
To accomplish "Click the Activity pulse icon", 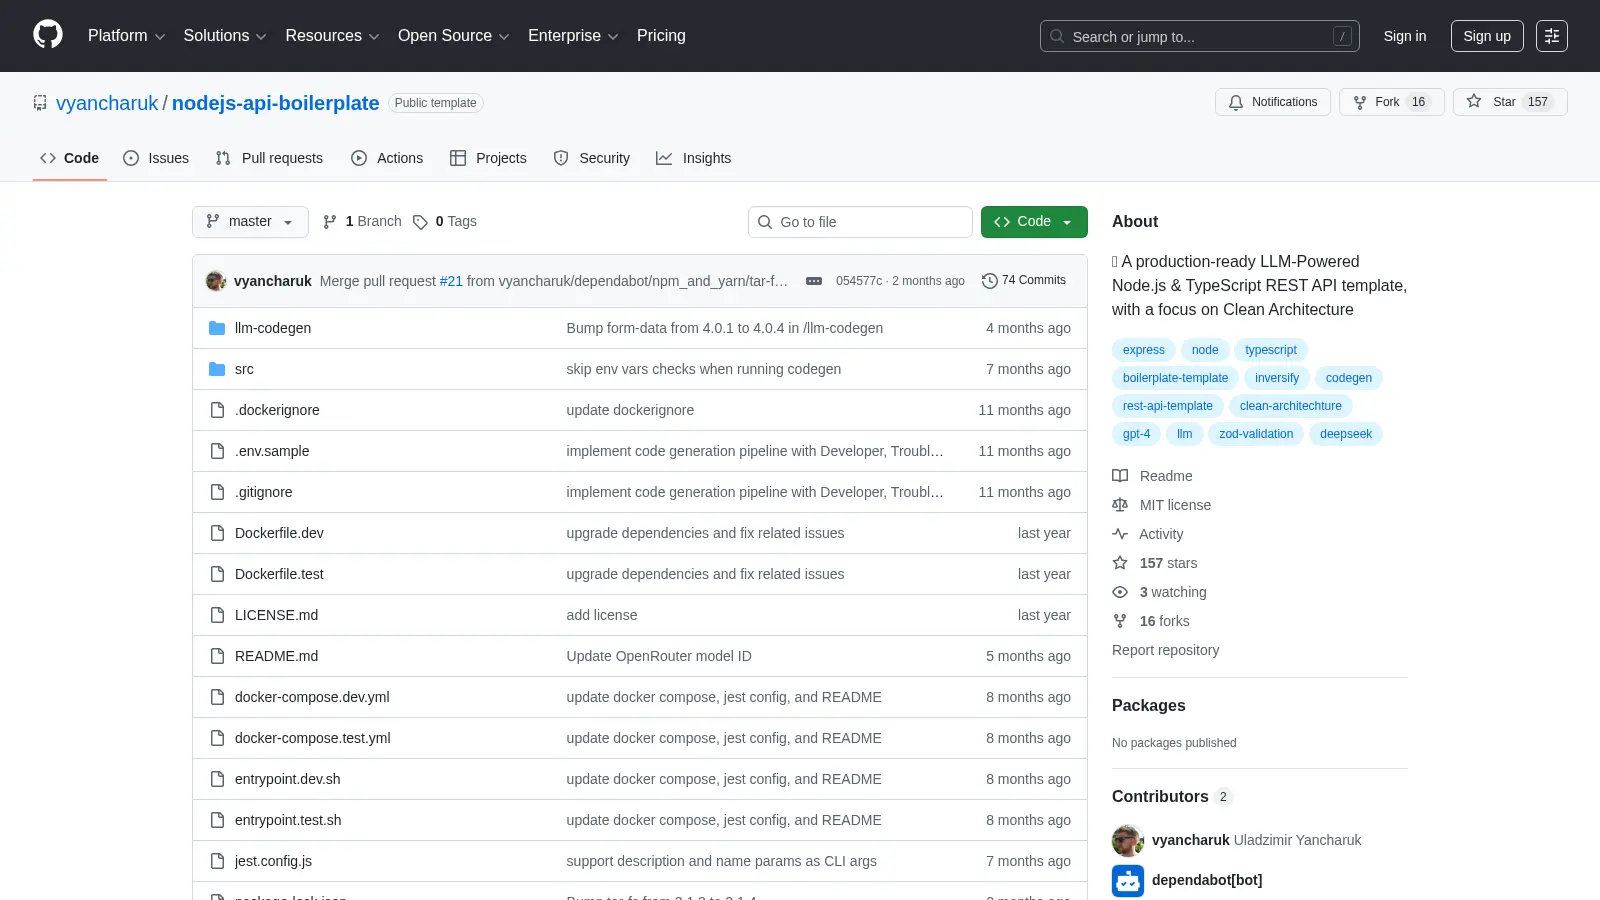I will coord(1120,534).
